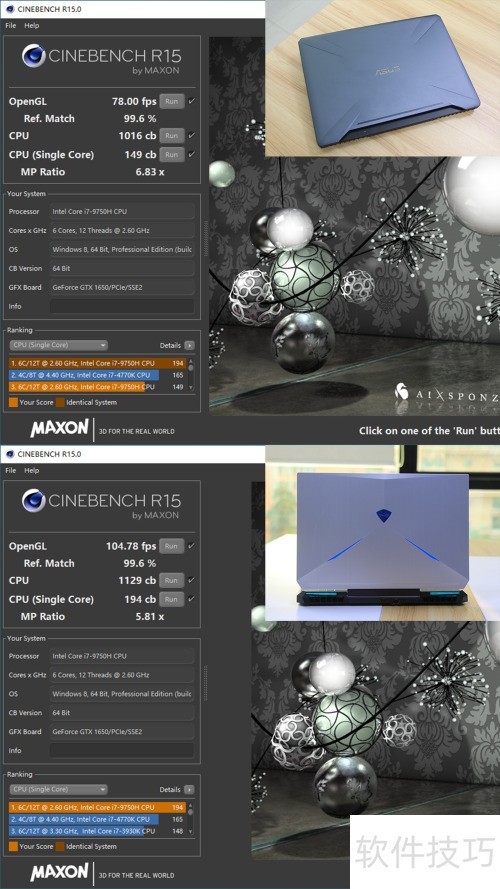Run CPU test showing 1016 cb
The width and height of the screenshot is (500, 889).
click(172, 136)
